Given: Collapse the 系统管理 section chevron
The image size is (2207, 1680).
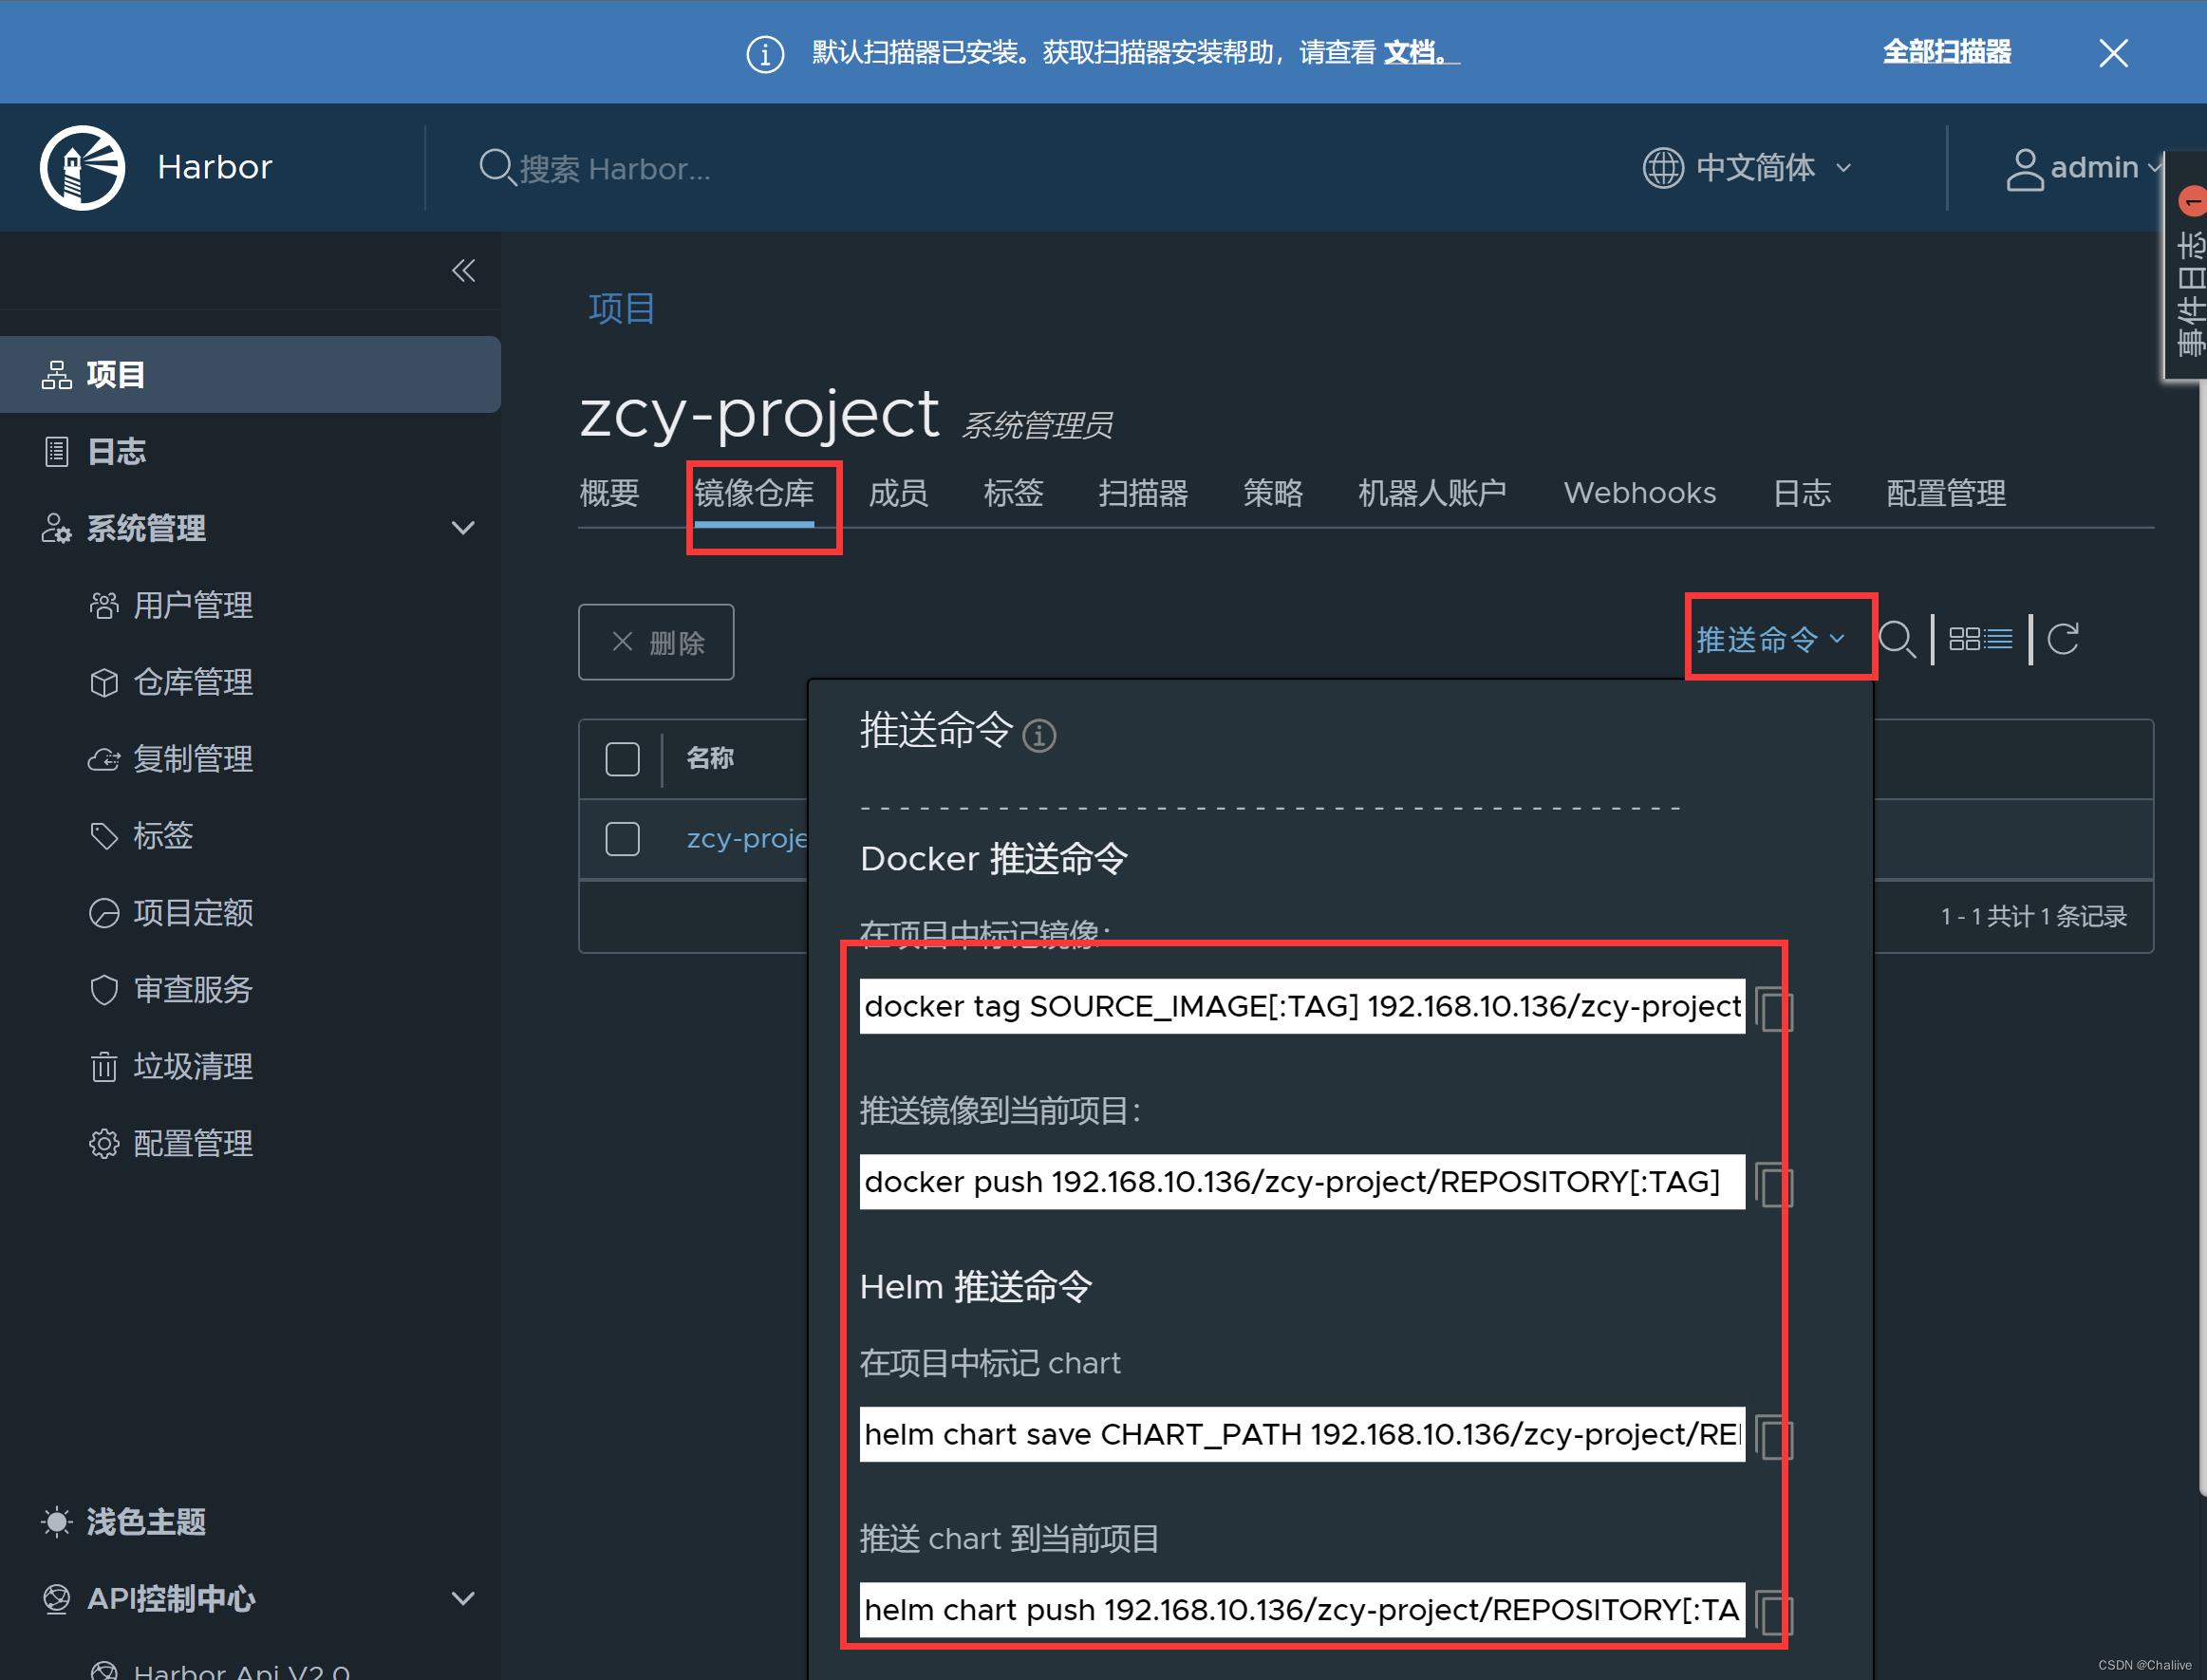Looking at the screenshot, I should 463,528.
